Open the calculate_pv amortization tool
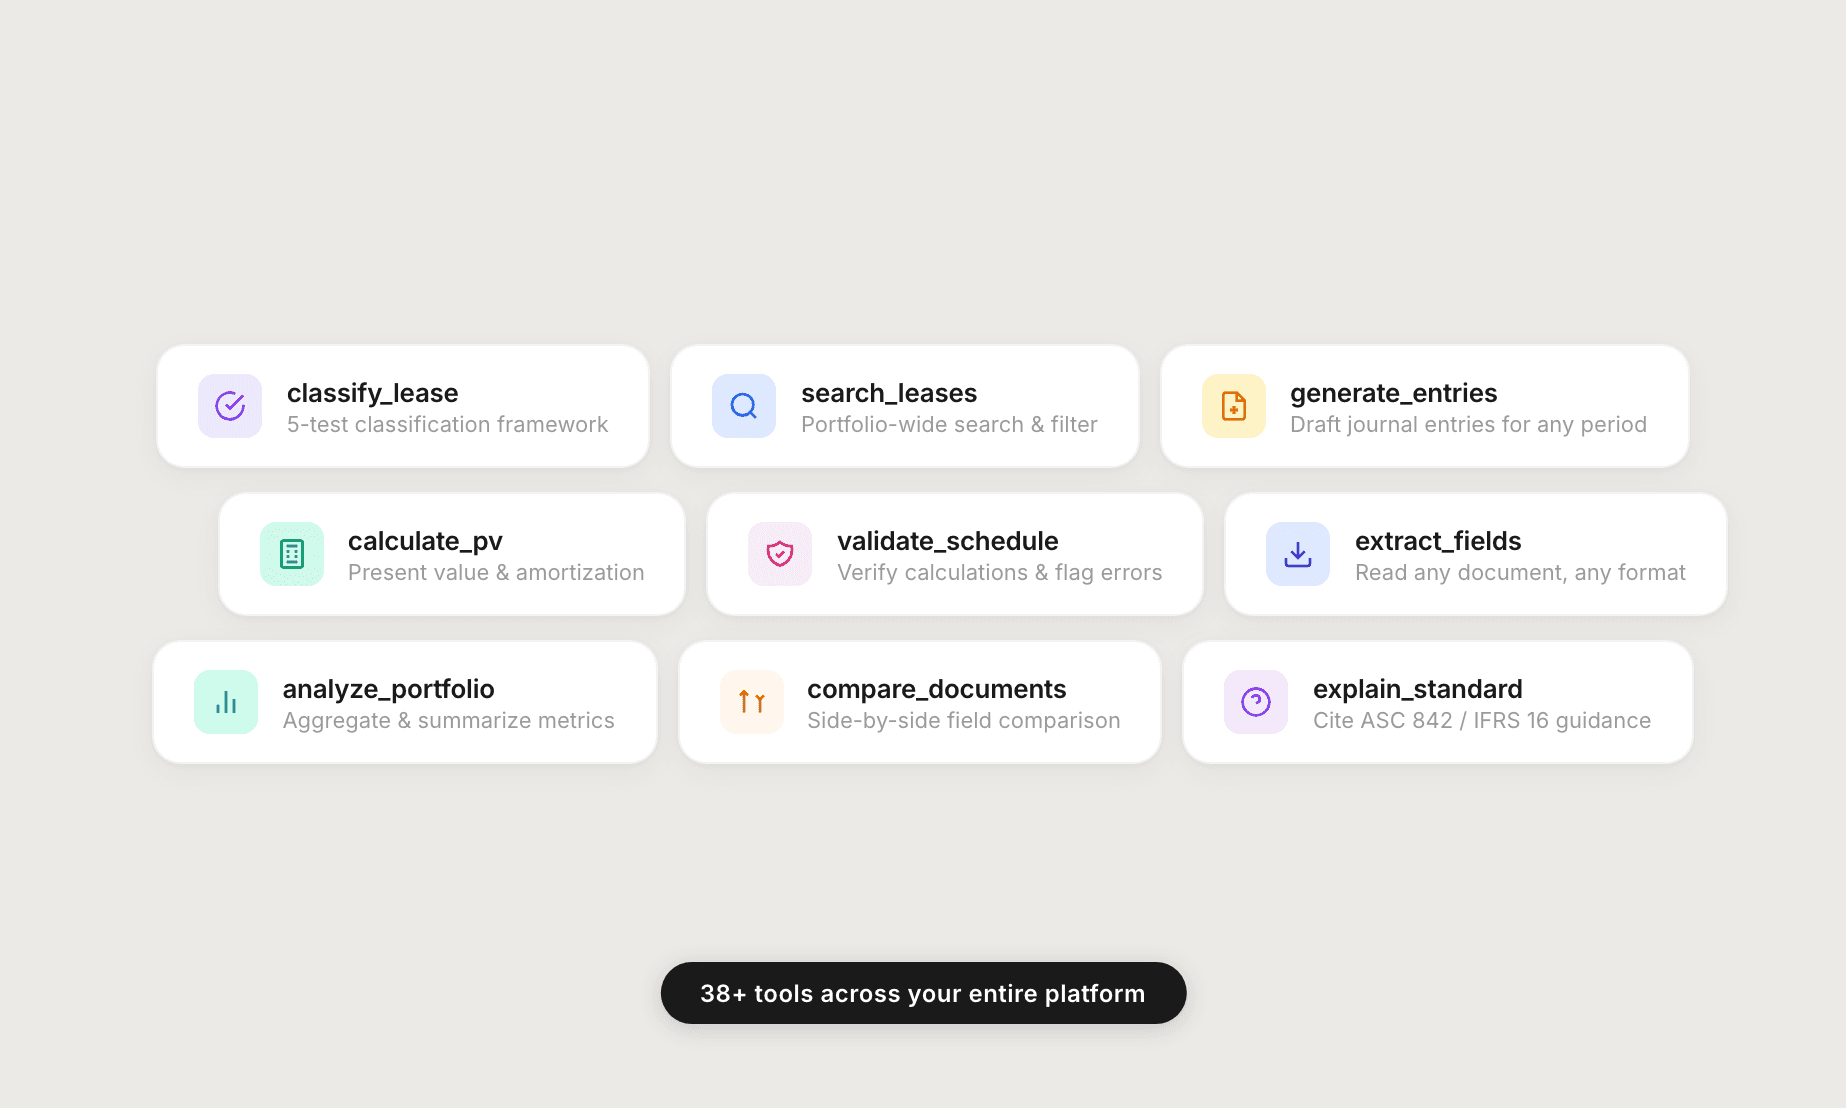 tap(451, 554)
